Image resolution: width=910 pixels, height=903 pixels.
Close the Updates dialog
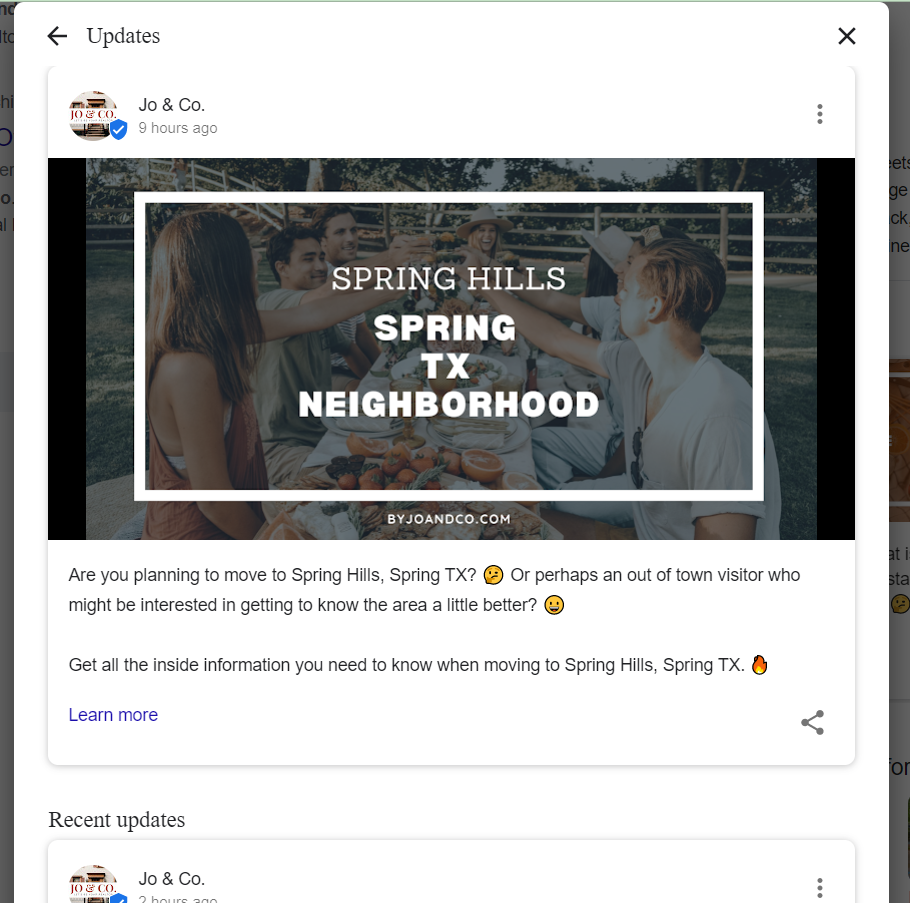[x=847, y=36]
